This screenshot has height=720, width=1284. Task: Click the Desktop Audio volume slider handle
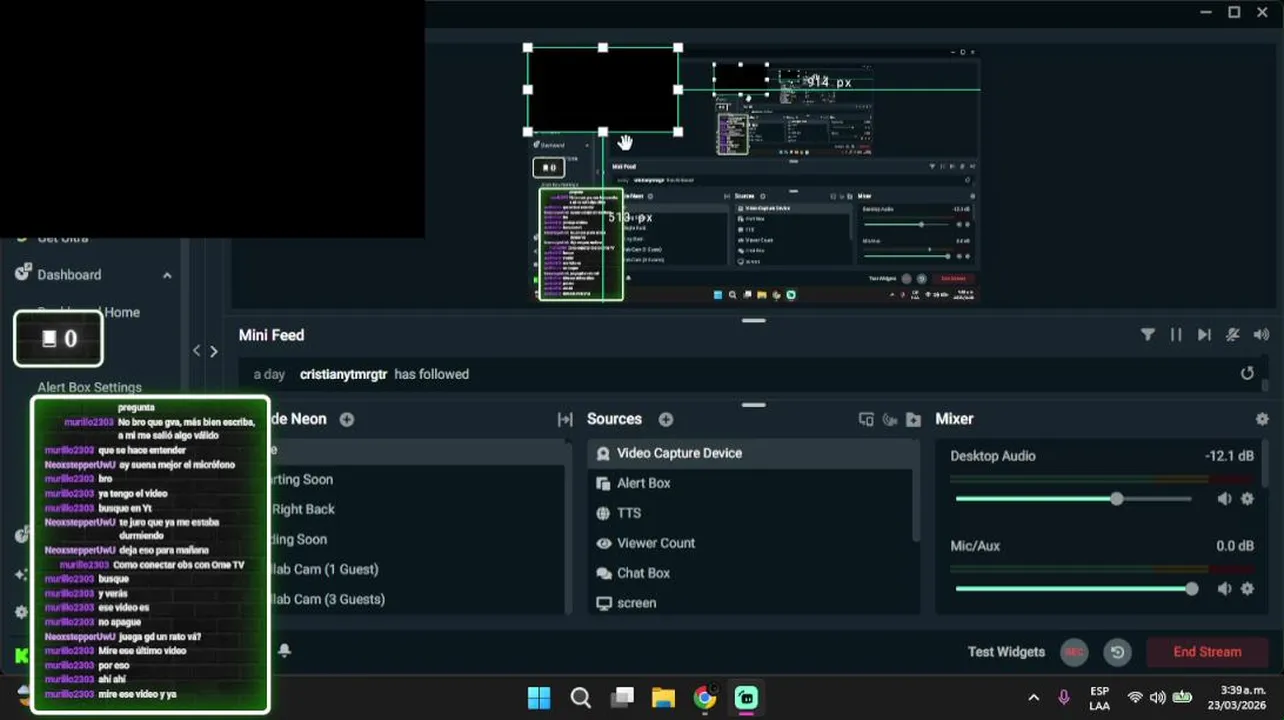pyautogui.click(x=1116, y=499)
